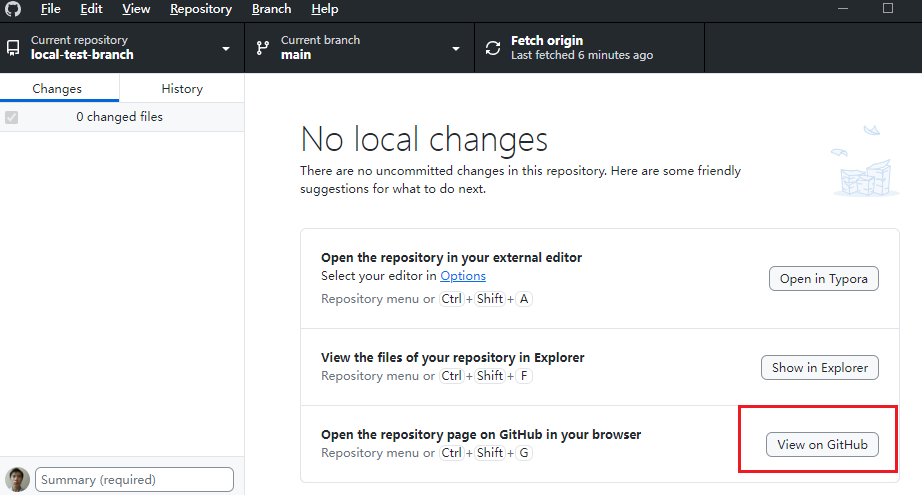Image resolution: width=922 pixels, height=495 pixels.
Task: Click the user avatar next to Summary
Action: click(17, 479)
